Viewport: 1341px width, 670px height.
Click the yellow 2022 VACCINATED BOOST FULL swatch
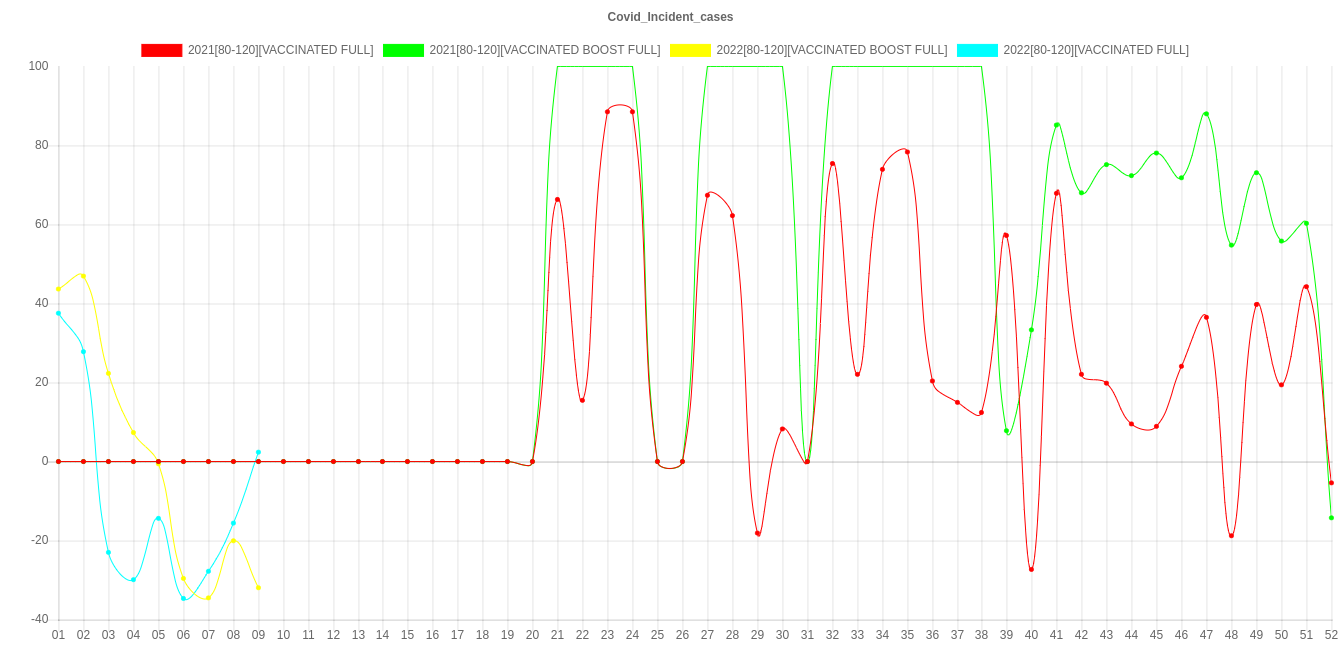[690, 50]
